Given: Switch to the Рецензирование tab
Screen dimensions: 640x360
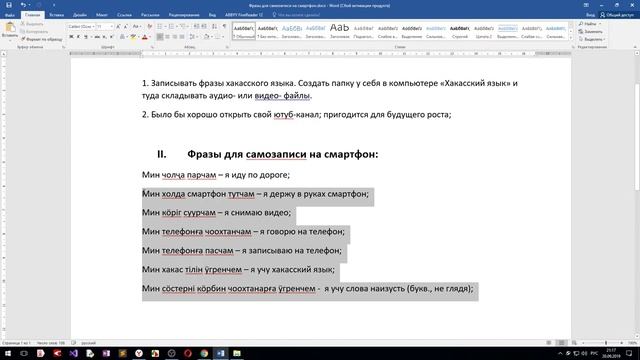Looking at the screenshot, I should 184,15.
